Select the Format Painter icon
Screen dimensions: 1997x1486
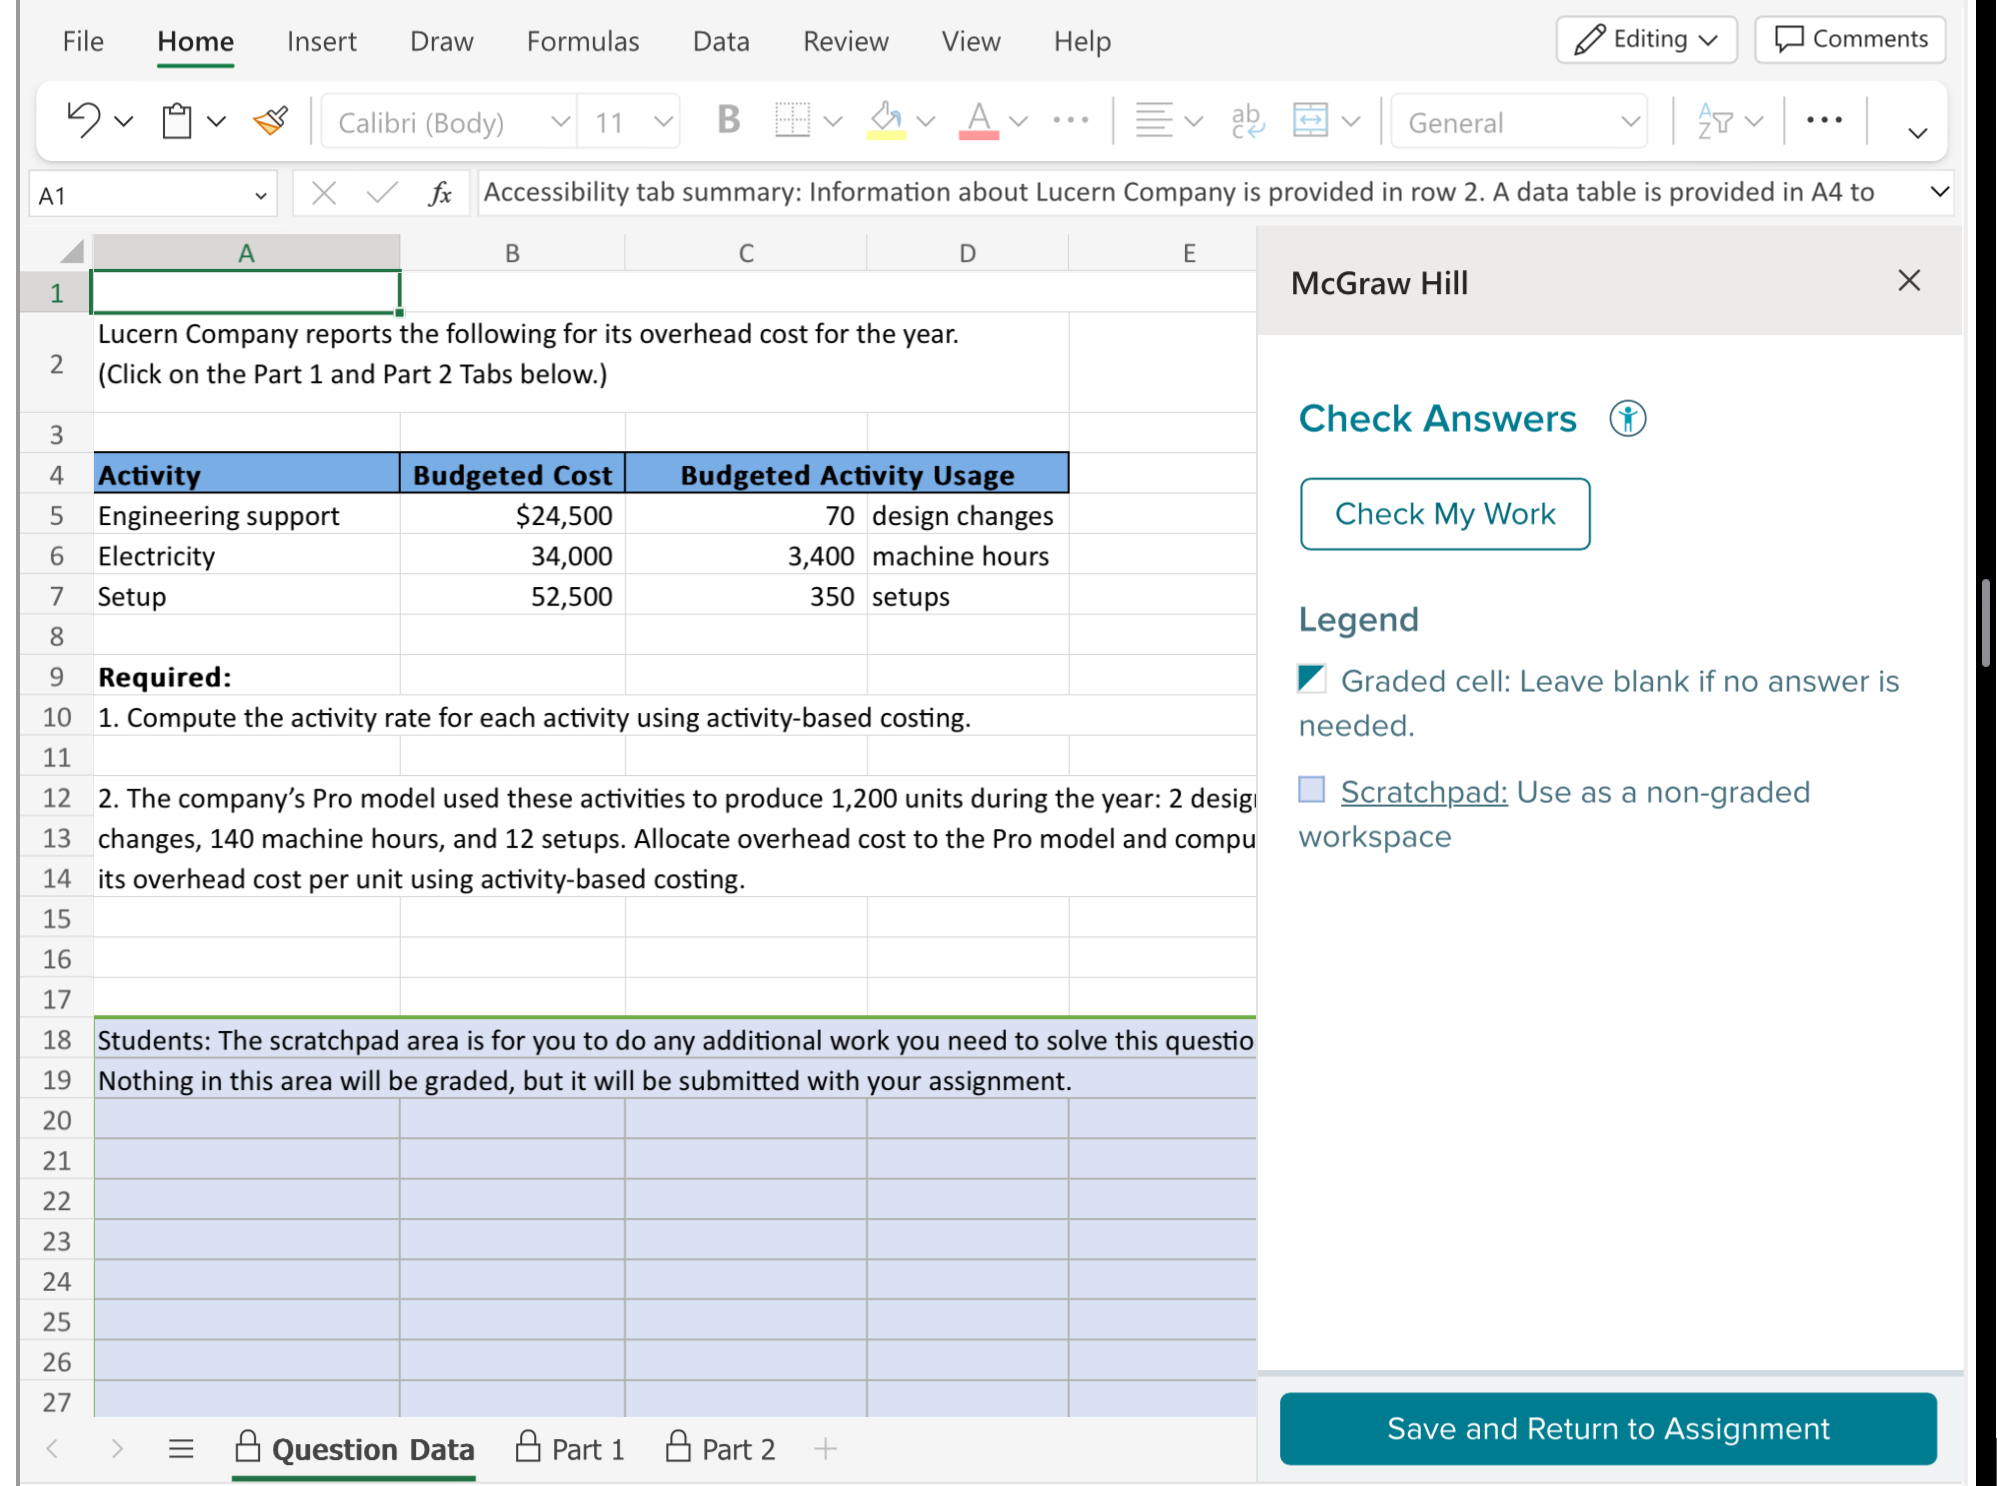pos(270,119)
